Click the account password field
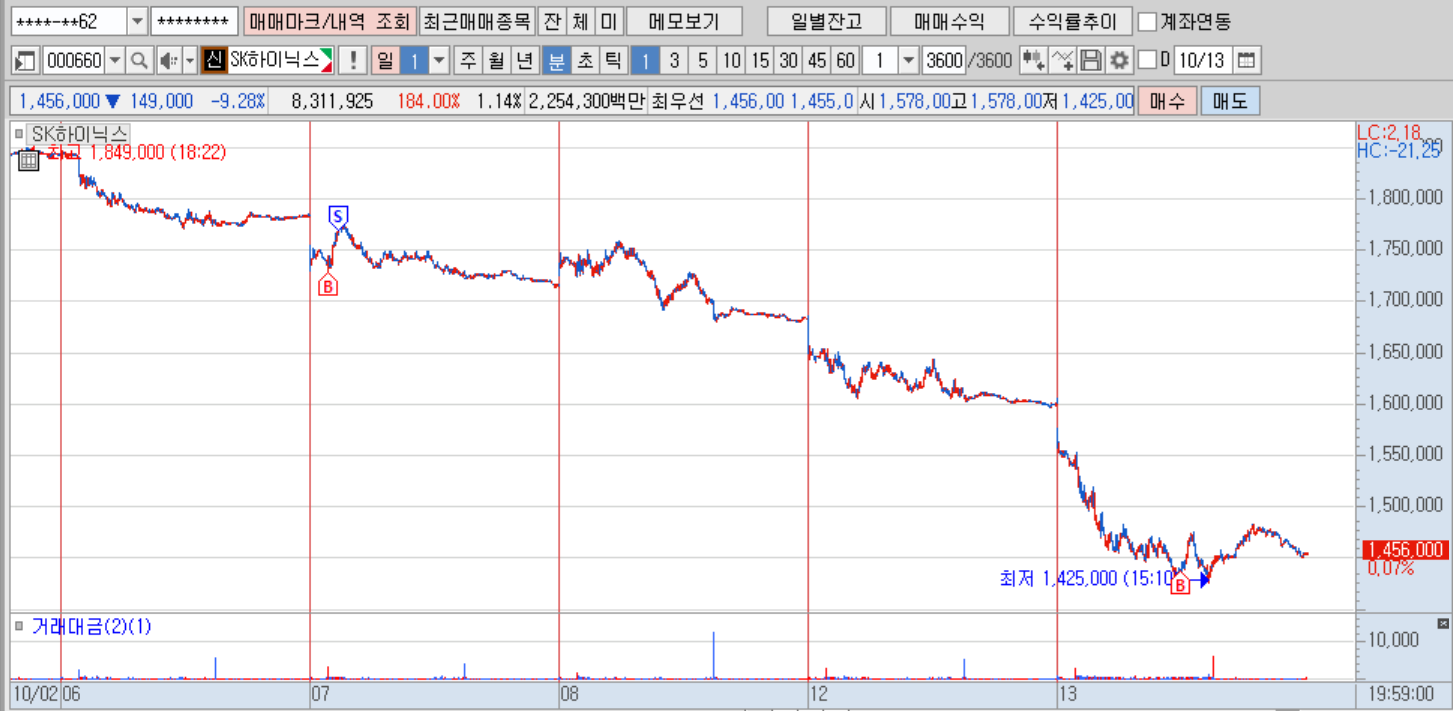The image size is (1453, 711). point(194,21)
